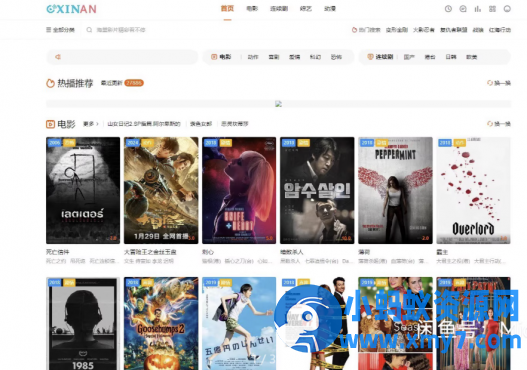Open the Goosebumps 2 poster
Screen dimensions: 527x370
pos(161,323)
